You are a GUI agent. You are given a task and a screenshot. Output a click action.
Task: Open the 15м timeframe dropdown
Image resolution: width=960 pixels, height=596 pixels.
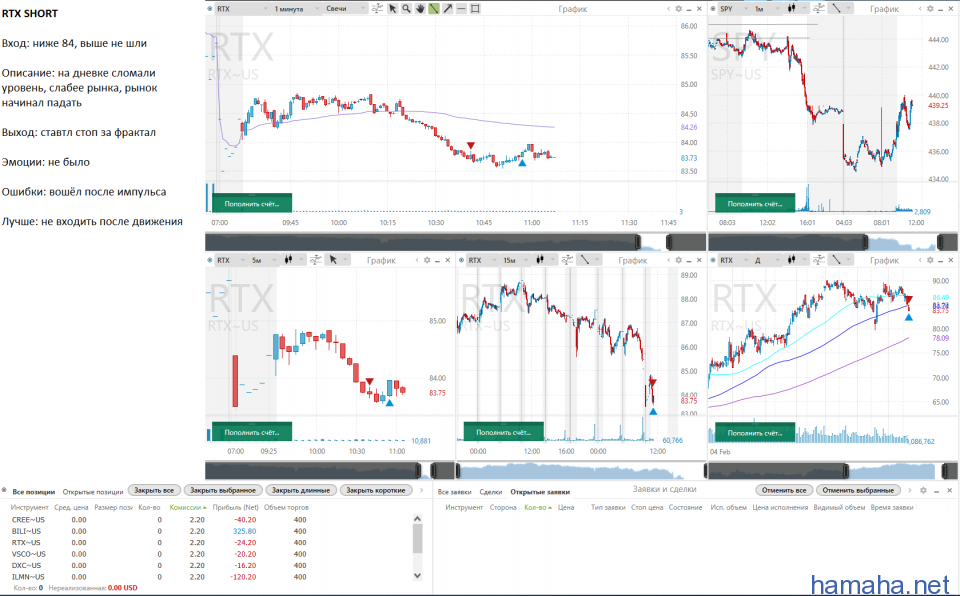(516, 260)
